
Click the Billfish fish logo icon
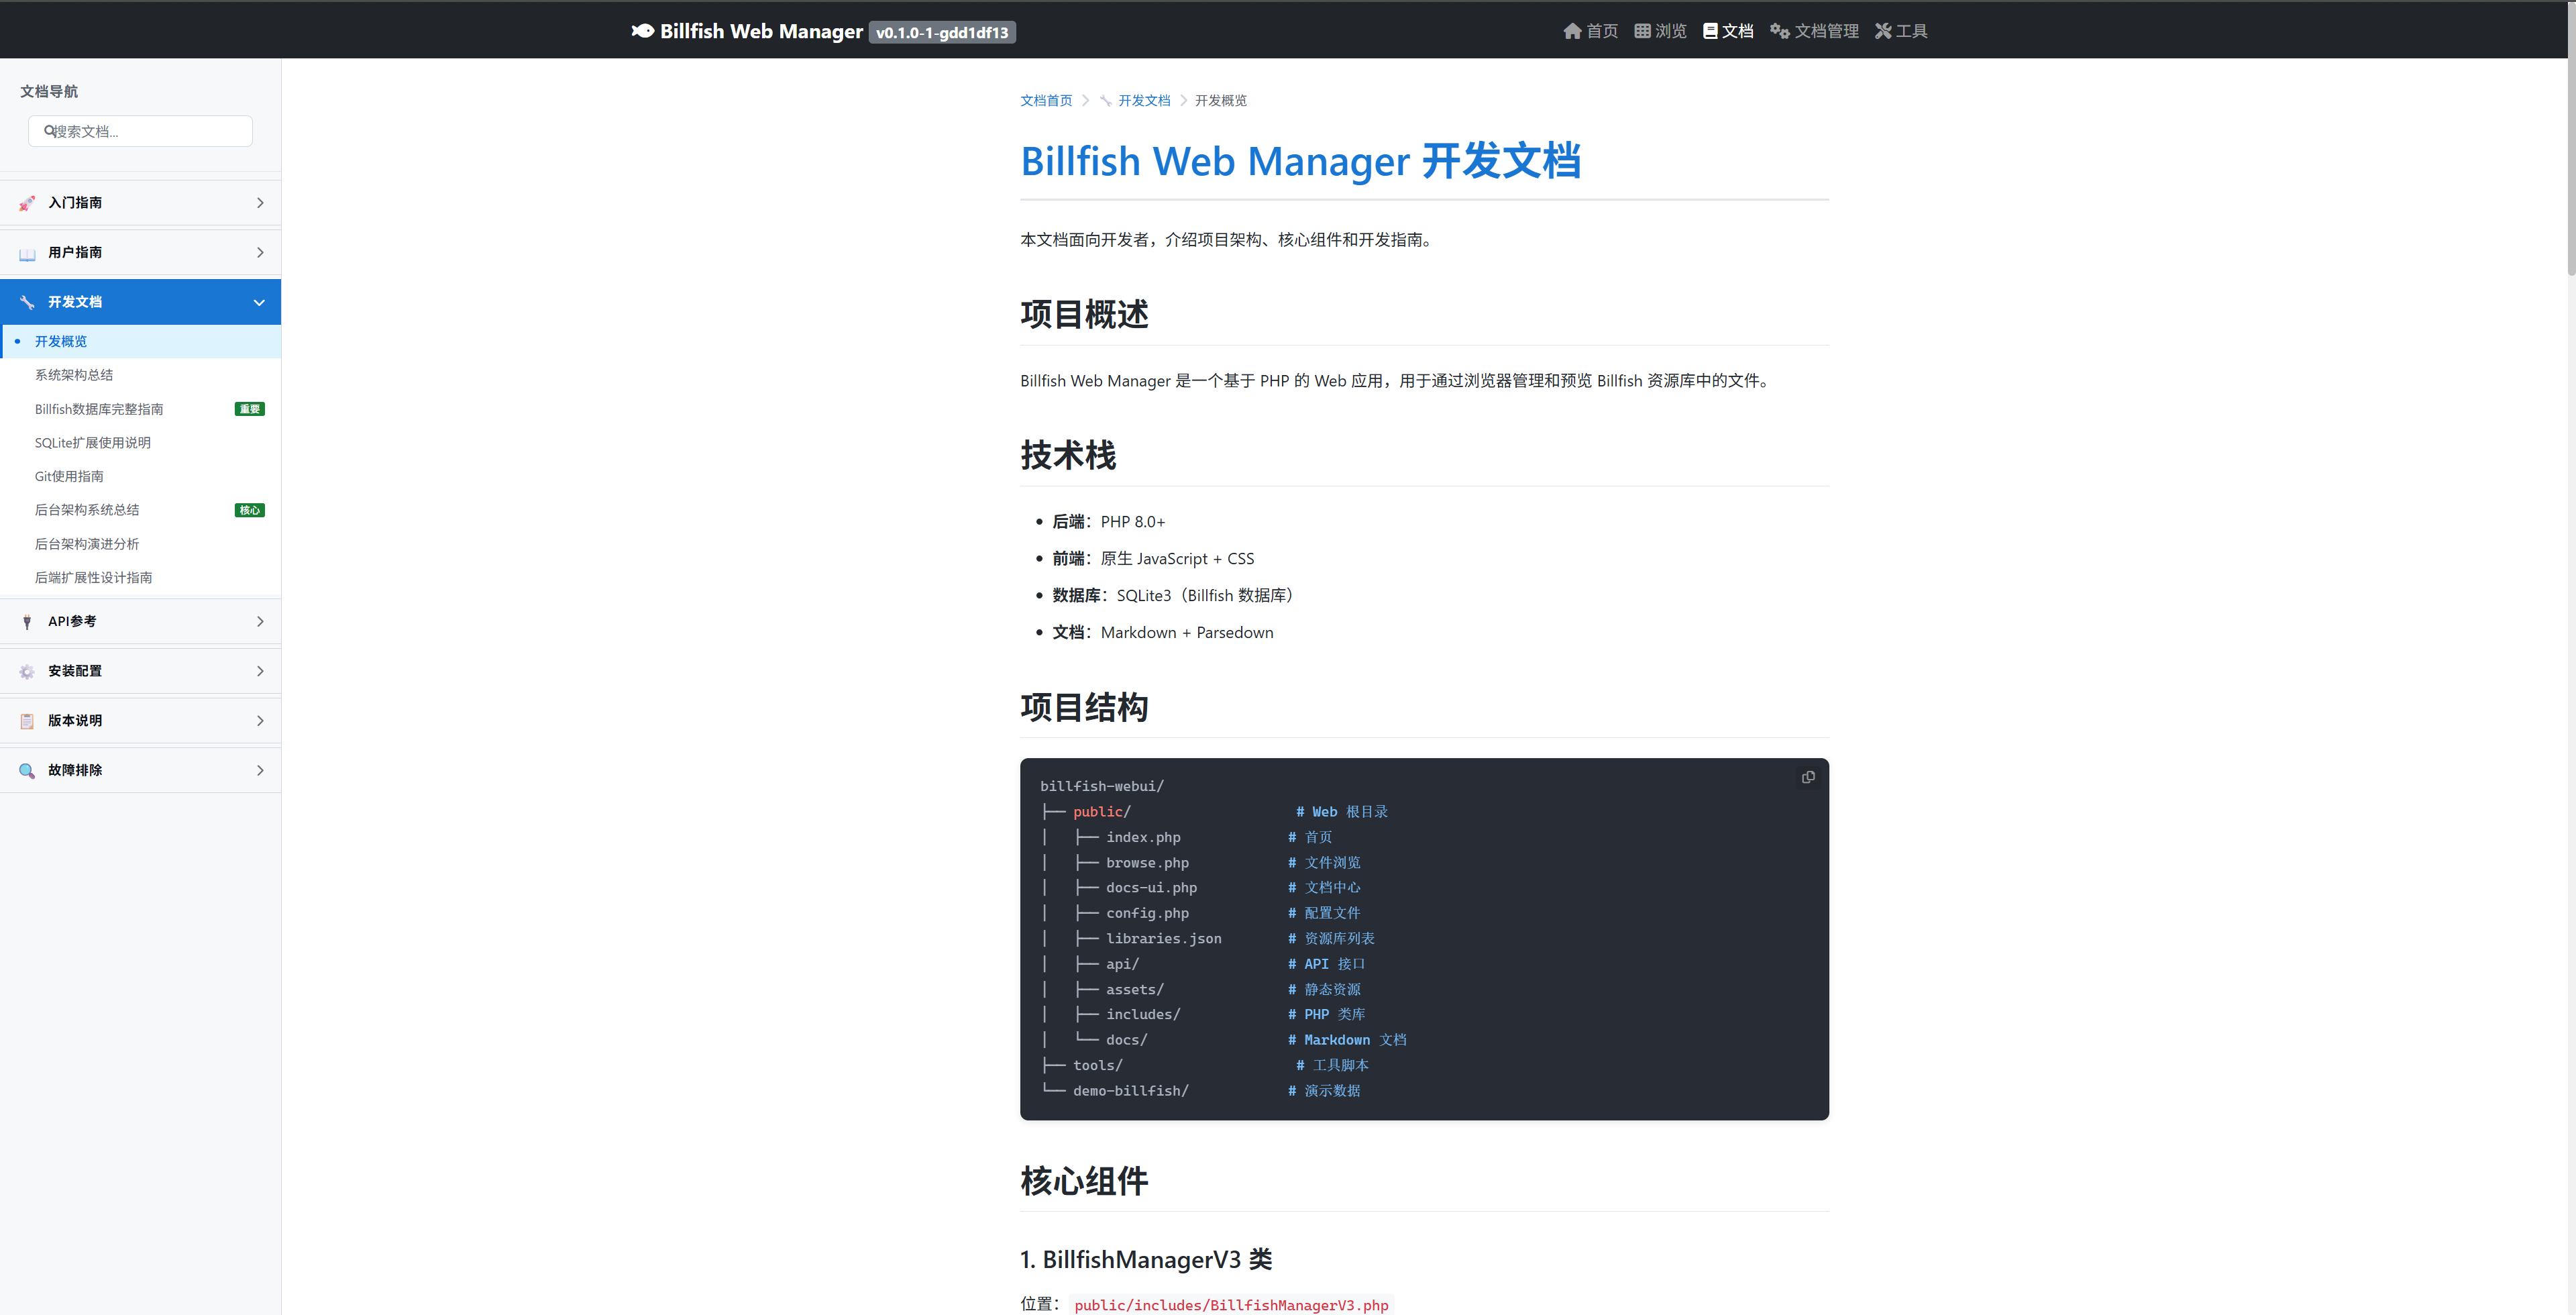[643, 31]
